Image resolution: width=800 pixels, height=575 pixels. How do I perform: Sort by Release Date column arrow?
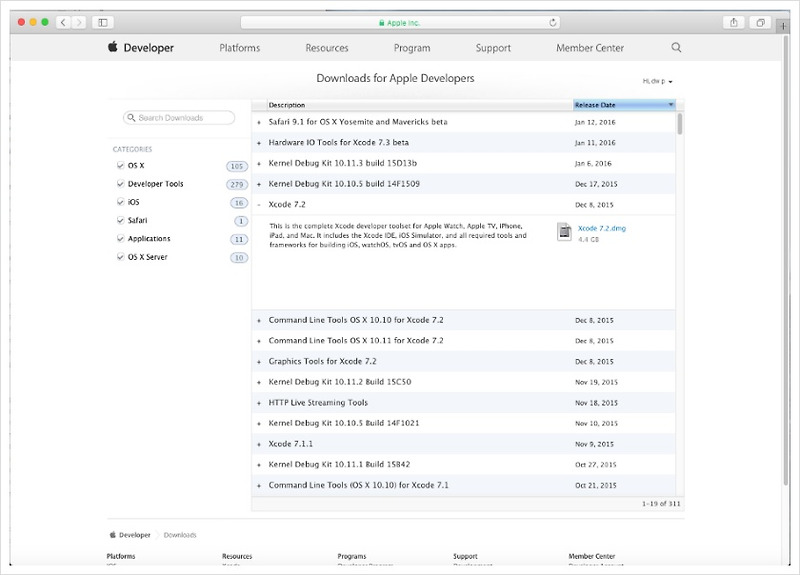tap(671, 105)
